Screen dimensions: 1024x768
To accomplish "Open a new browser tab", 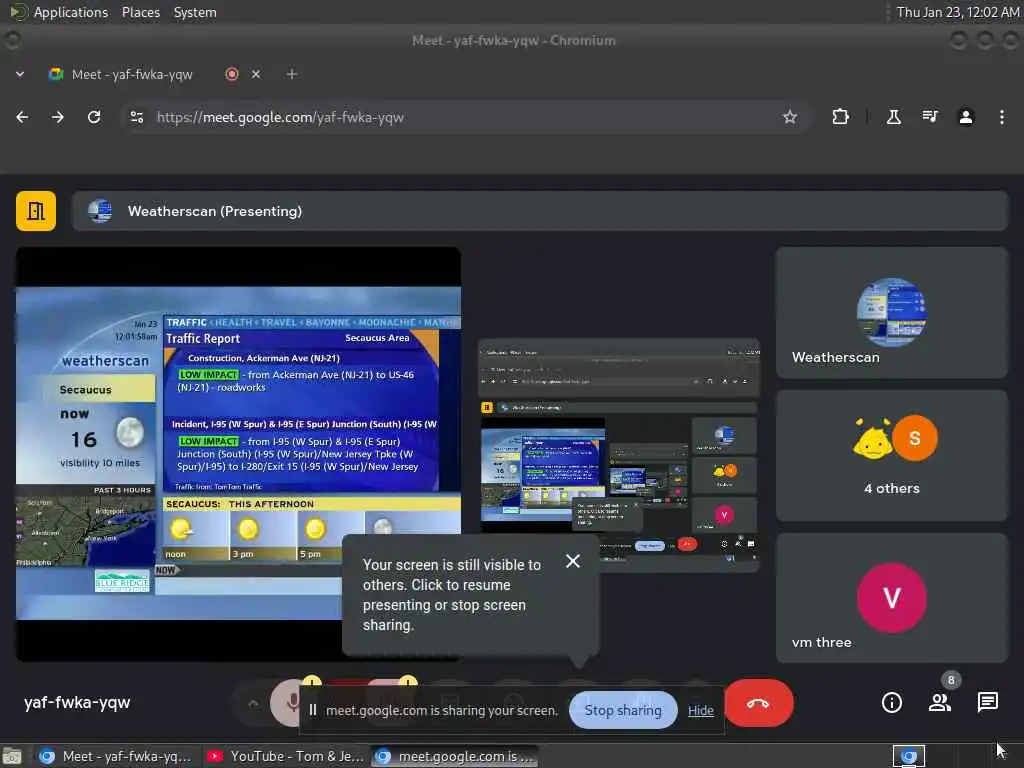I will tap(292, 74).
